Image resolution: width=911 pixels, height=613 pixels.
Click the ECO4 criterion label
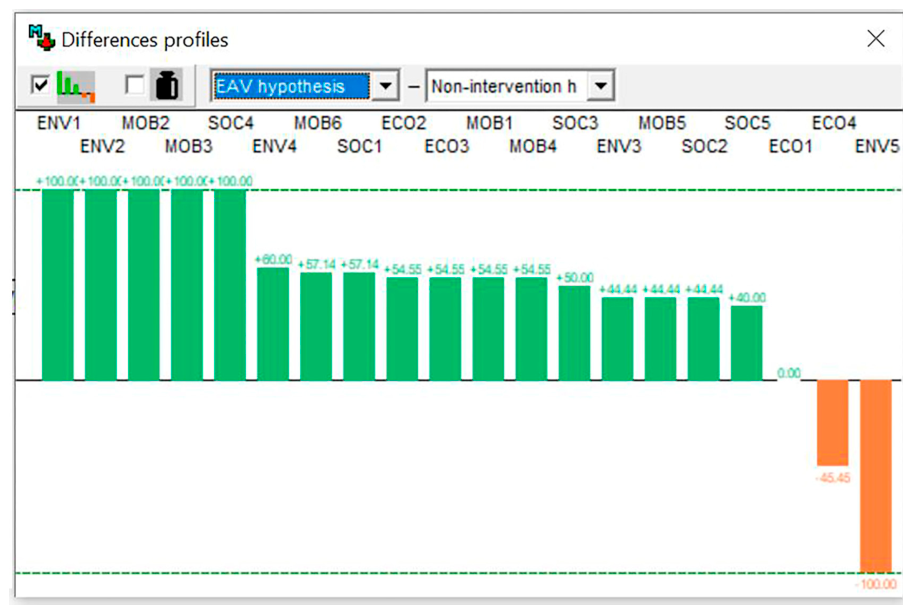[x=834, y=123]
